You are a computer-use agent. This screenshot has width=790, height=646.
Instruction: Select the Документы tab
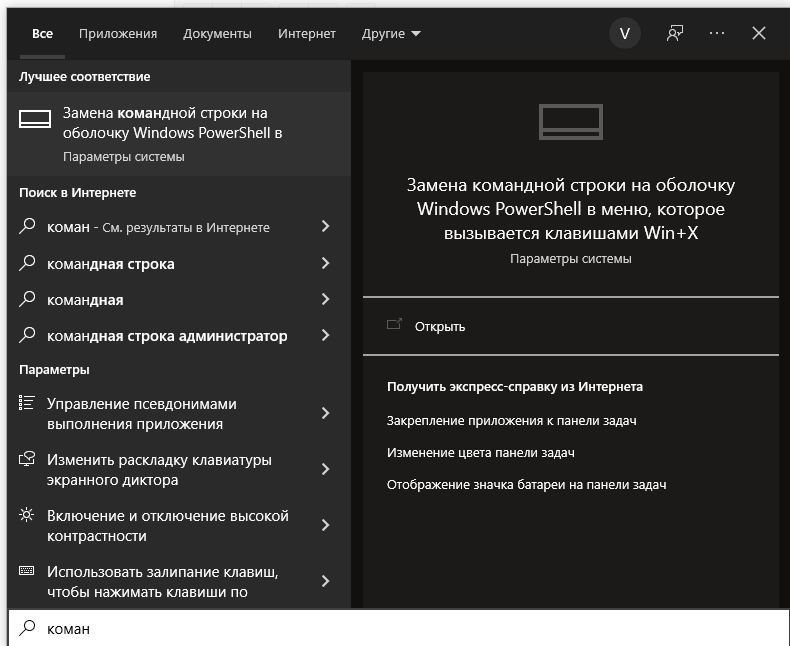click(217, 34)
